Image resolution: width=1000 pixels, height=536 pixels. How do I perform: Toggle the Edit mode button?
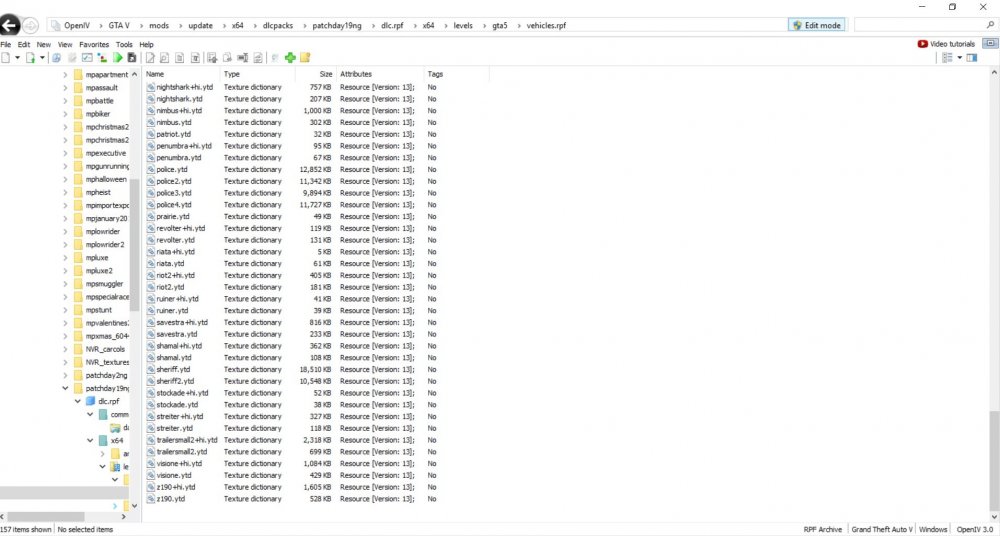pyautogui.click(x=817, y=25)
